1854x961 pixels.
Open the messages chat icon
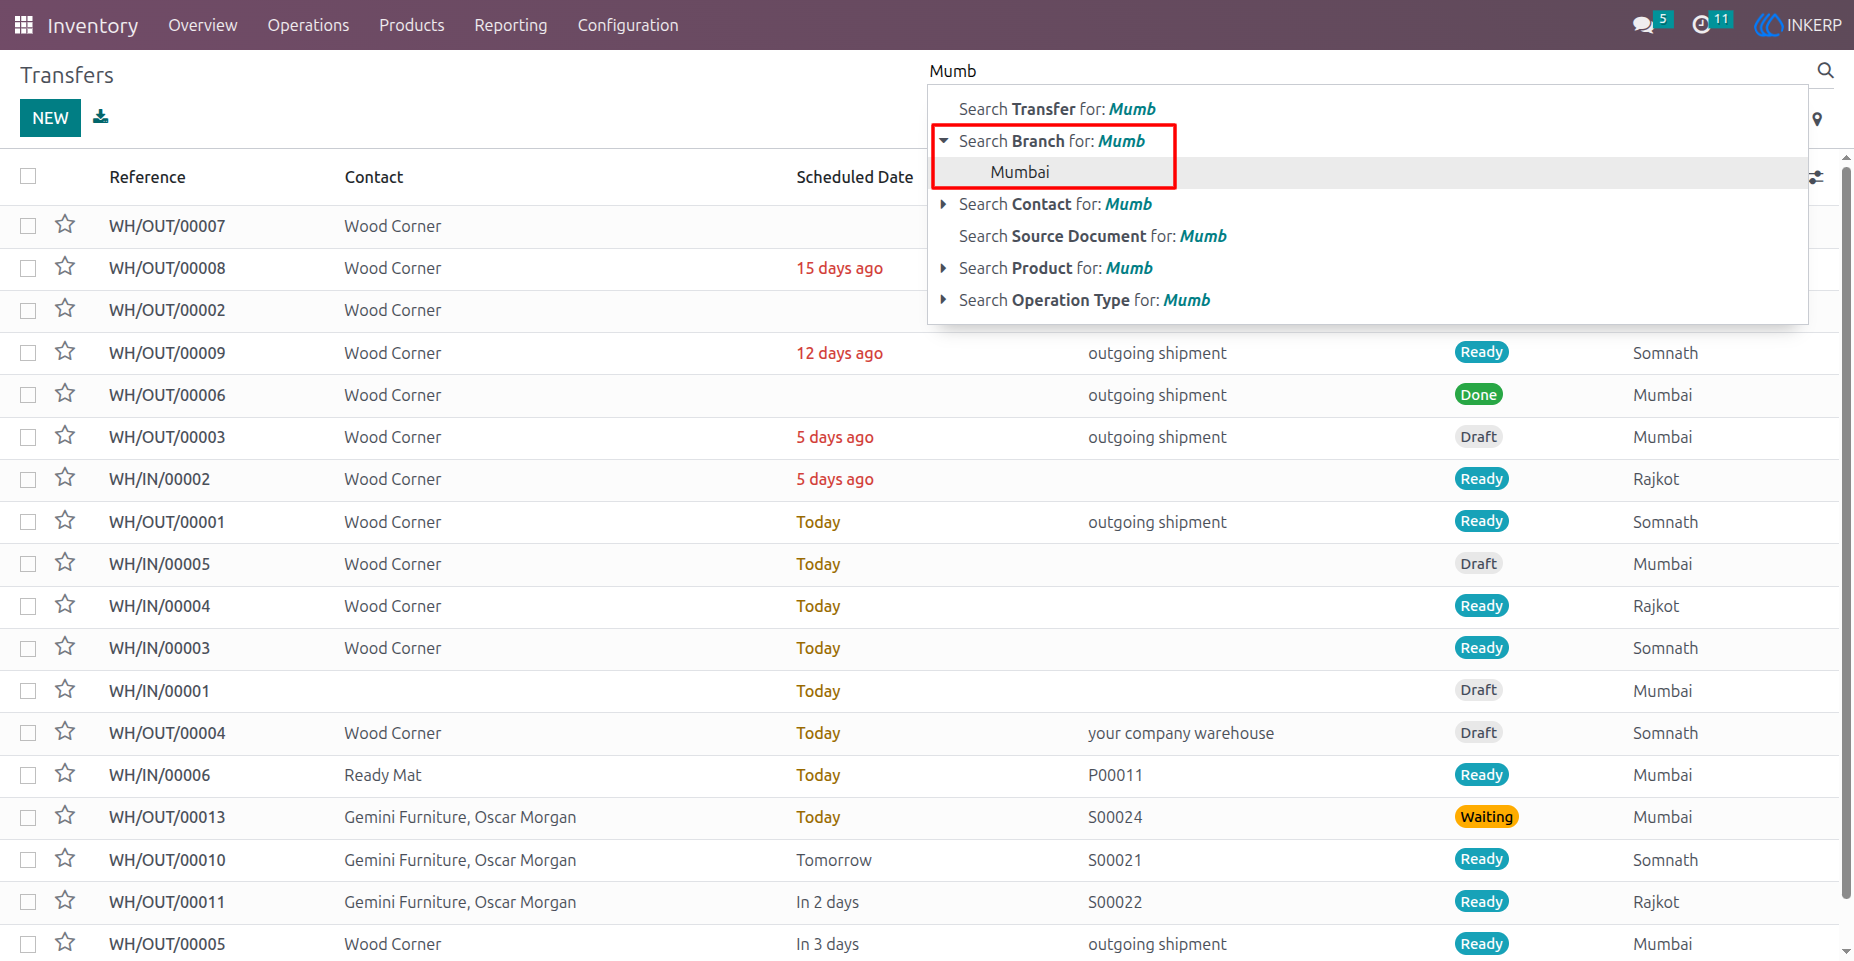coord(1642,25)
